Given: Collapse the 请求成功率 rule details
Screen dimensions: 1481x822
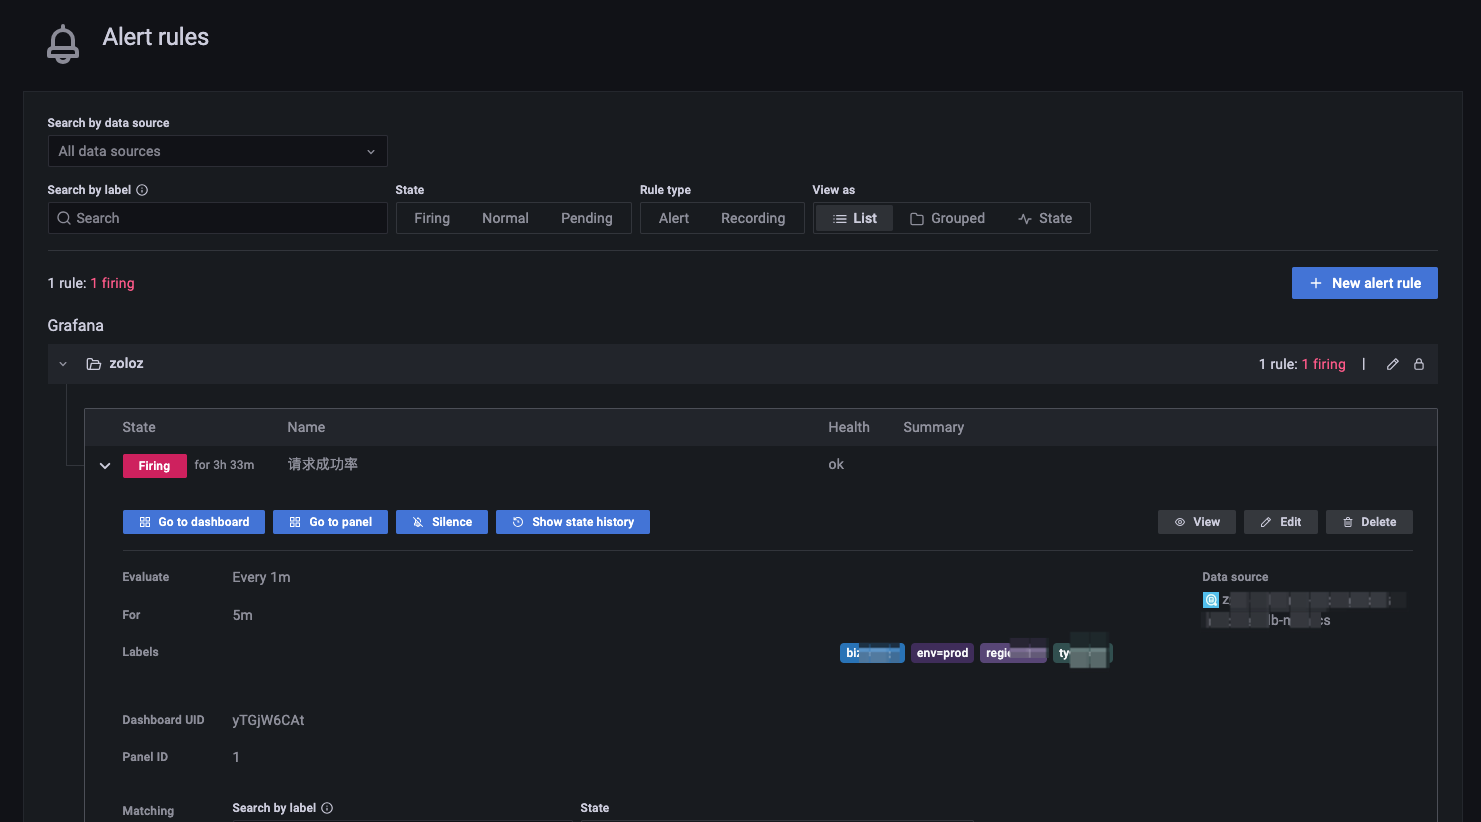Looking at the screenshot, I should pyautogui.click(x=105, y=466).
